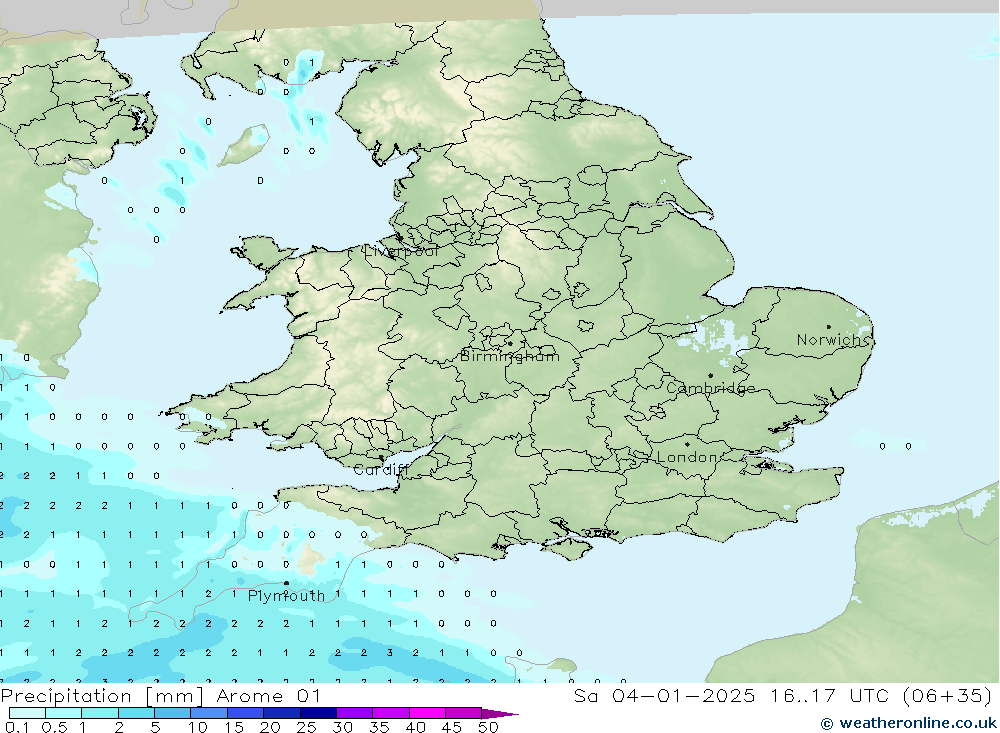Pick the 25–30 mm legend swatch
Viewport: 1000px width, 733px height.
318,713
